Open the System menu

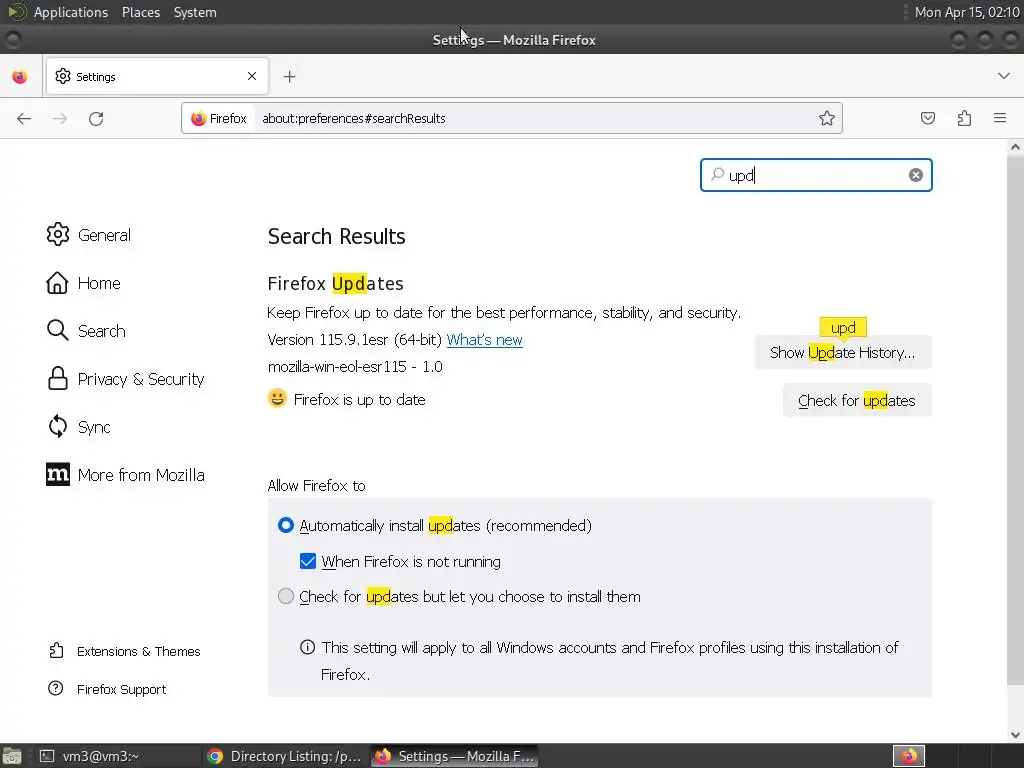[x=195, y=12]
